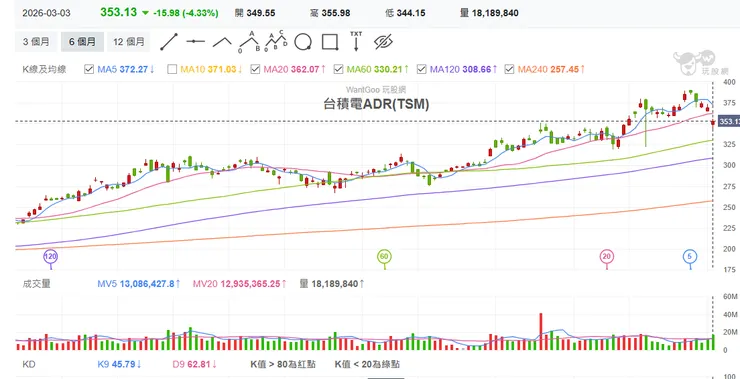Switch to the 3 個月 range
740x379 pixels.
(36, 42)
